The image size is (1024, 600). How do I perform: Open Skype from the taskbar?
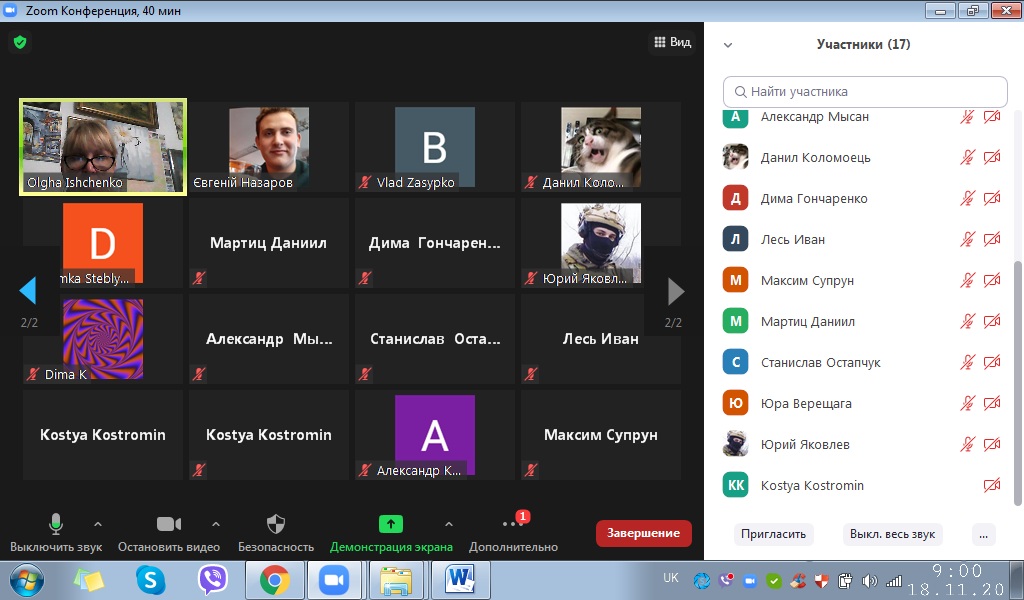(x=151, y=579)
